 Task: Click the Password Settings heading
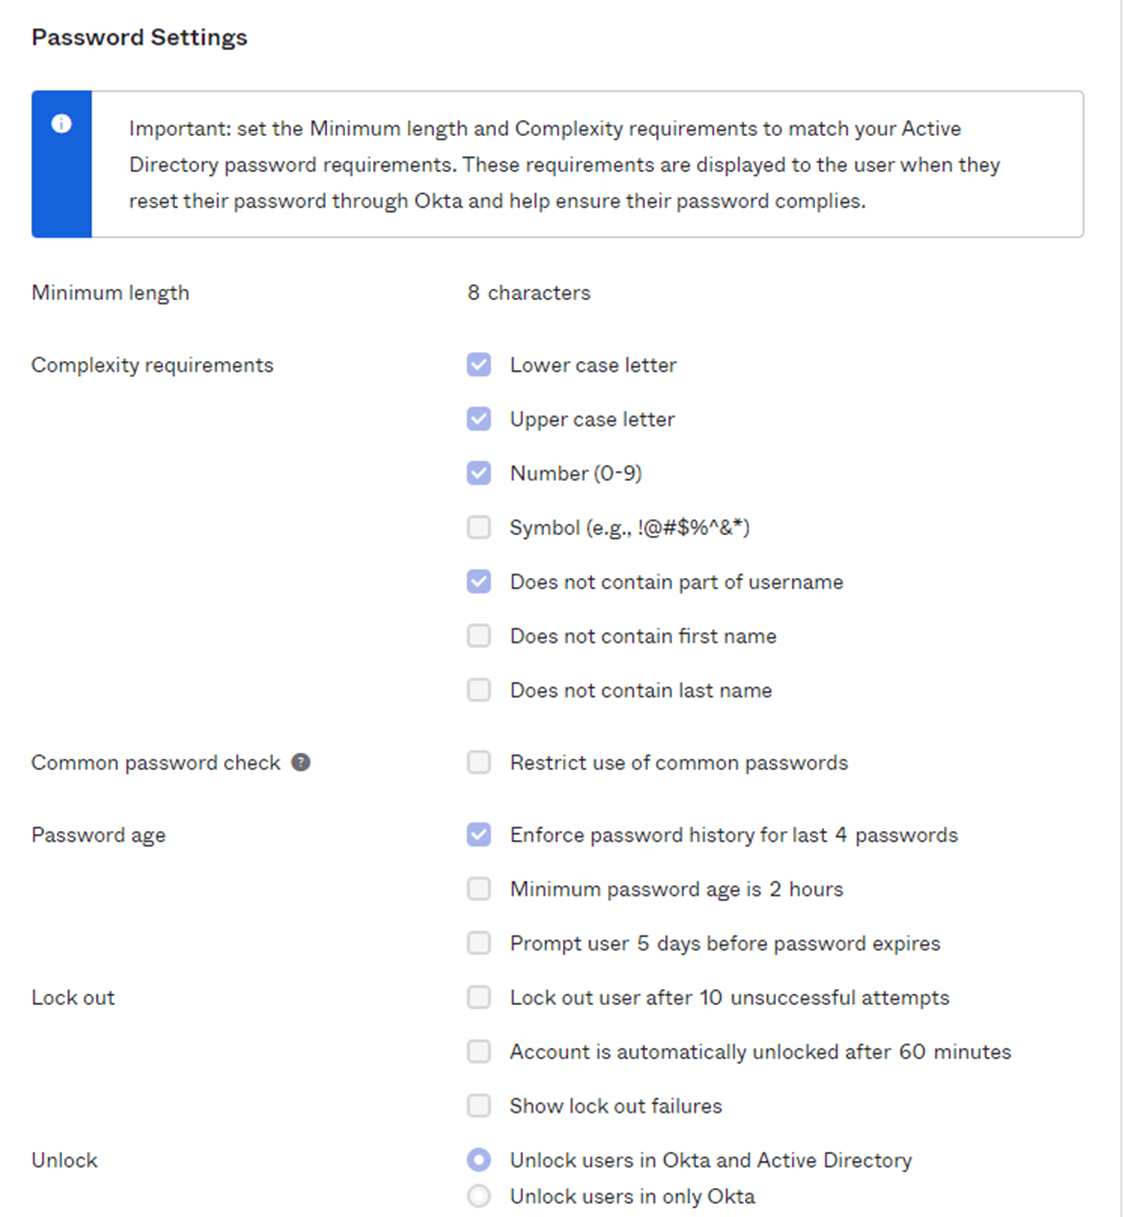tap(139, 37)
